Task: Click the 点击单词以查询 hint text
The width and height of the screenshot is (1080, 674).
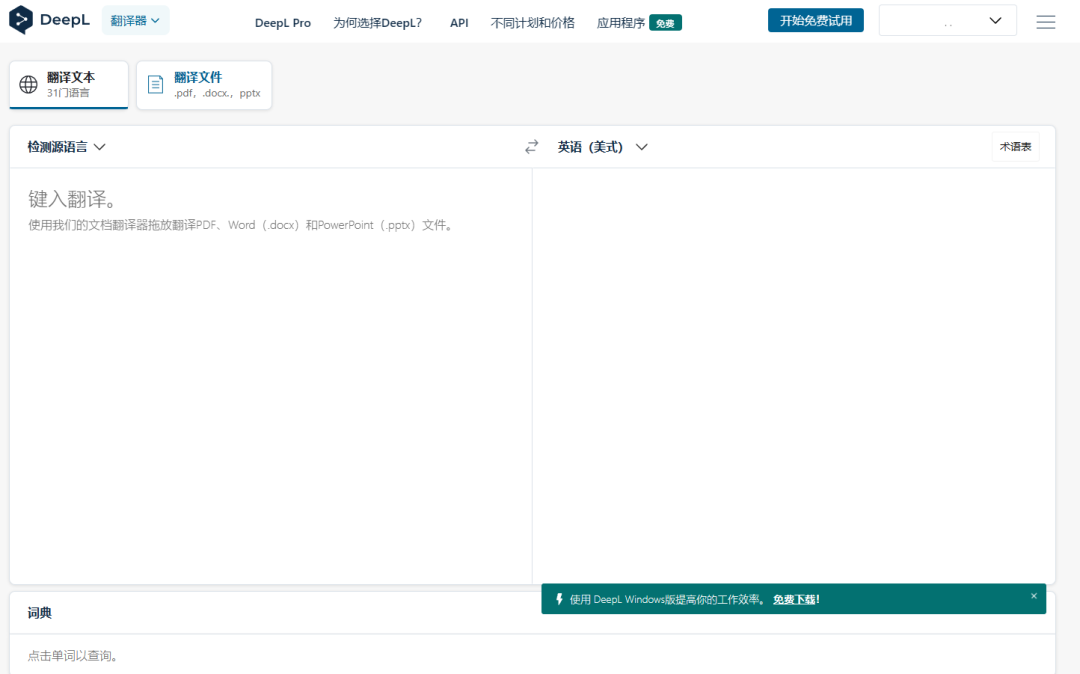Action: [x=72, y=655]
